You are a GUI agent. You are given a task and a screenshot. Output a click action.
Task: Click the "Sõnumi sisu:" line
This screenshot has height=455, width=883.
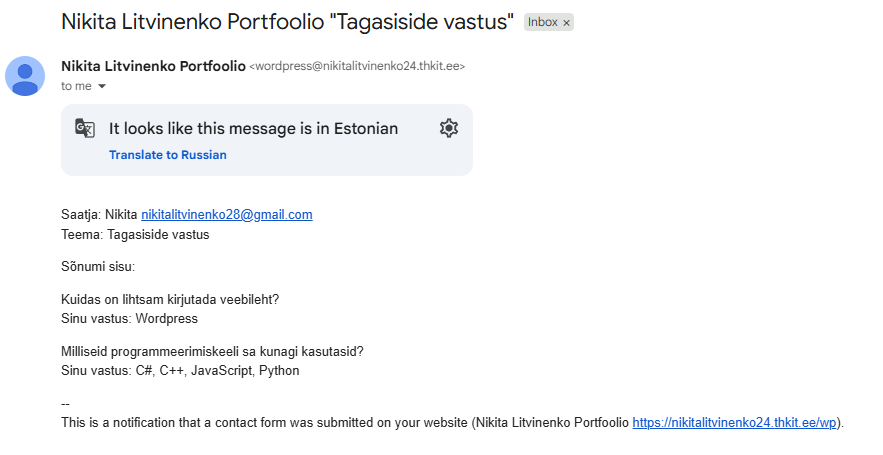(98, 267)
